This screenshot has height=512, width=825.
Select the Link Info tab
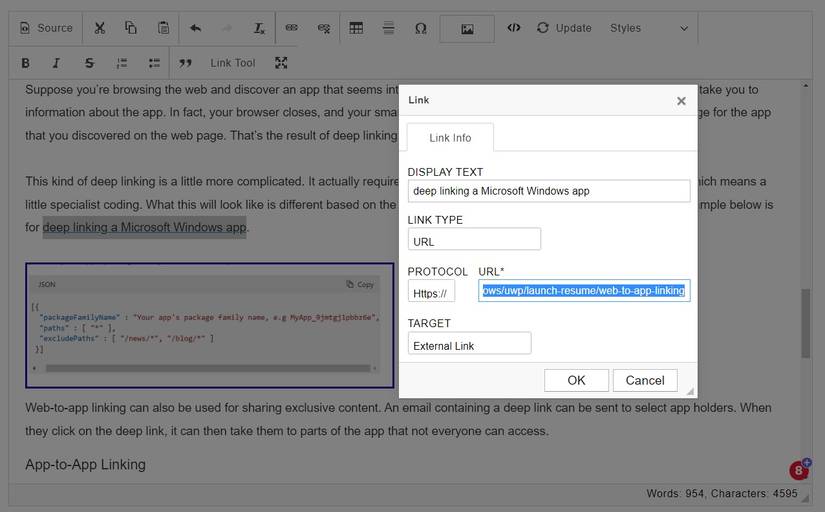point(450,138)
